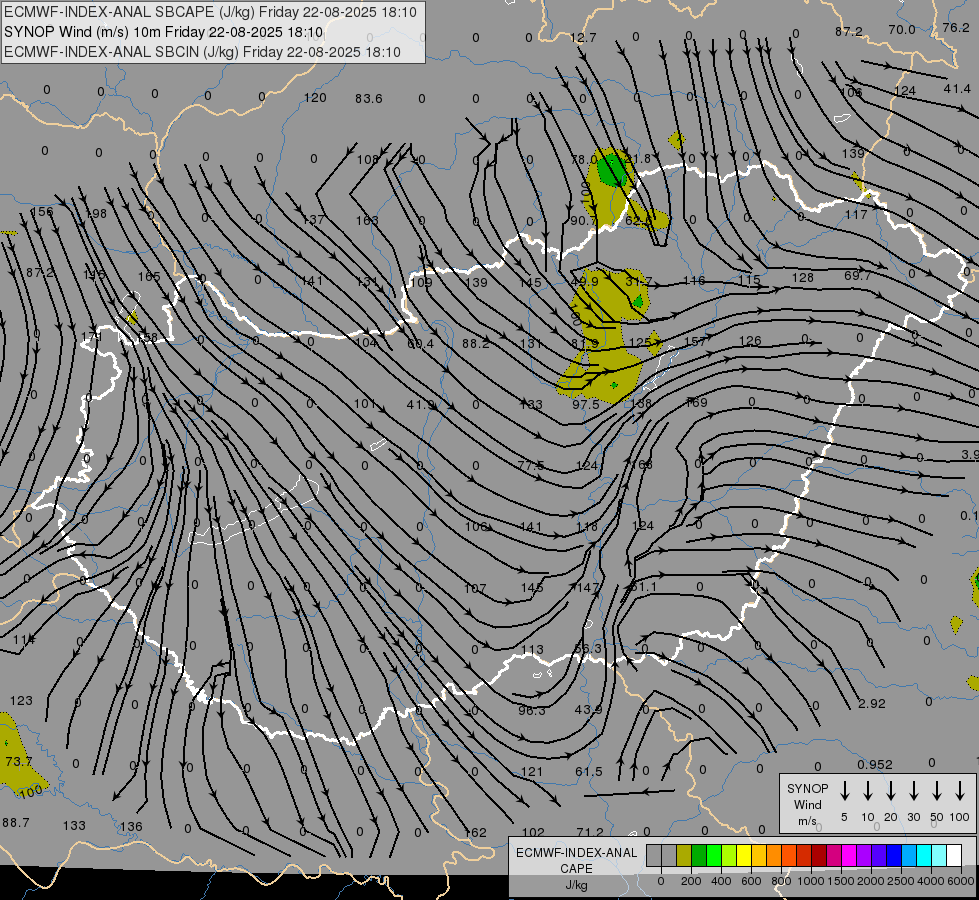Click the map value 77.5

(x=531, y=465)
